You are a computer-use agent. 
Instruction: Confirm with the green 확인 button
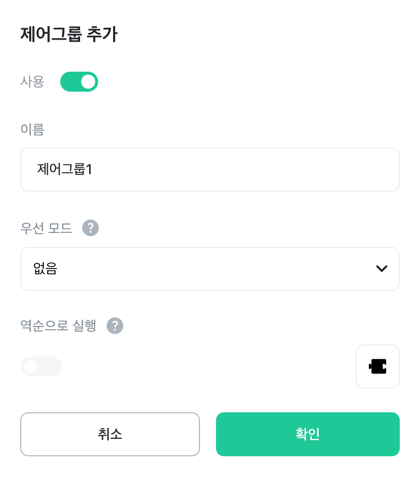click(308, 434)
